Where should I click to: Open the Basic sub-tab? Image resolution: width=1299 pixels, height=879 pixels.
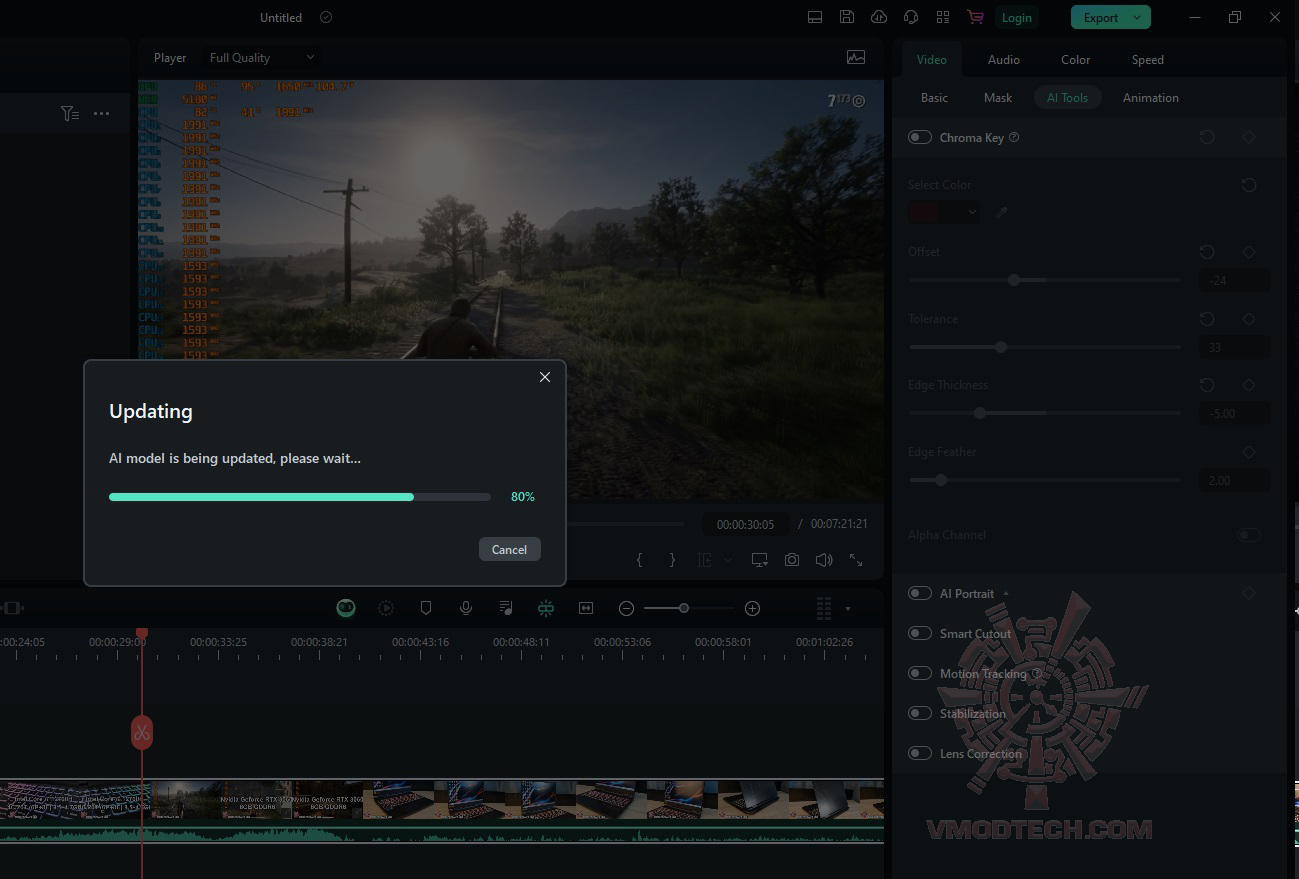pyautogui.click(x=934, y=97)
